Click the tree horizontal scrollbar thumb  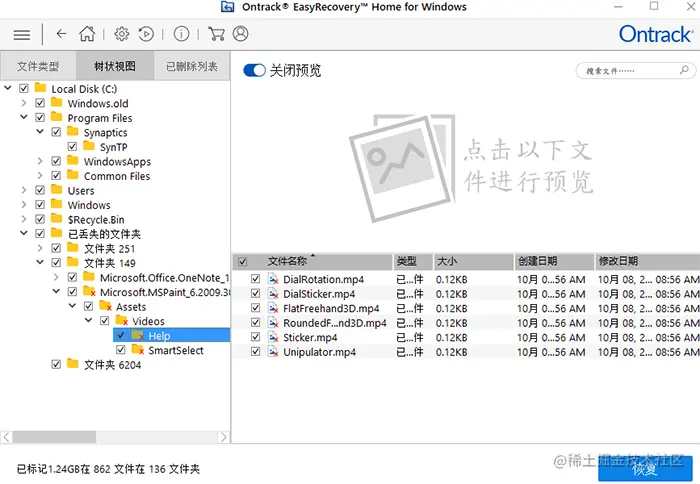[54, 437]
